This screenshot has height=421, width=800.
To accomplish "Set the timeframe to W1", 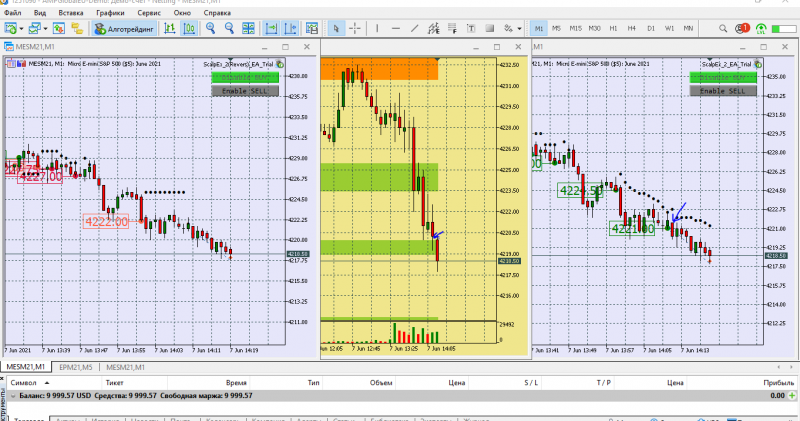I will point(669,29).
